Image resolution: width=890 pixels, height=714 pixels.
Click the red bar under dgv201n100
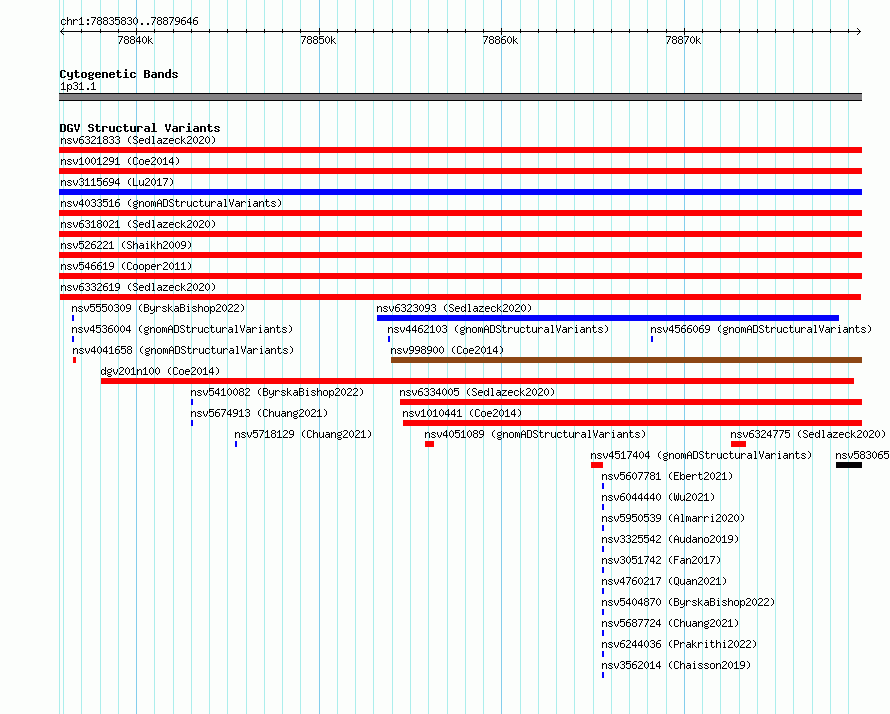point(477,381)
